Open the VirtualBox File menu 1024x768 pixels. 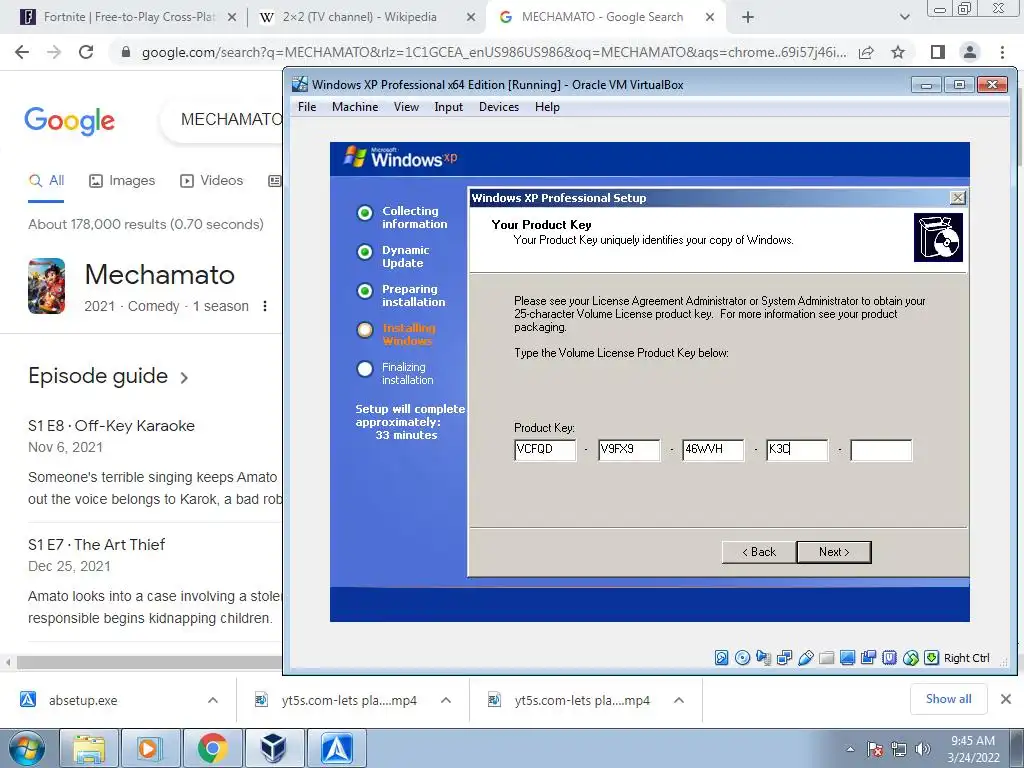tap(307, 106)
